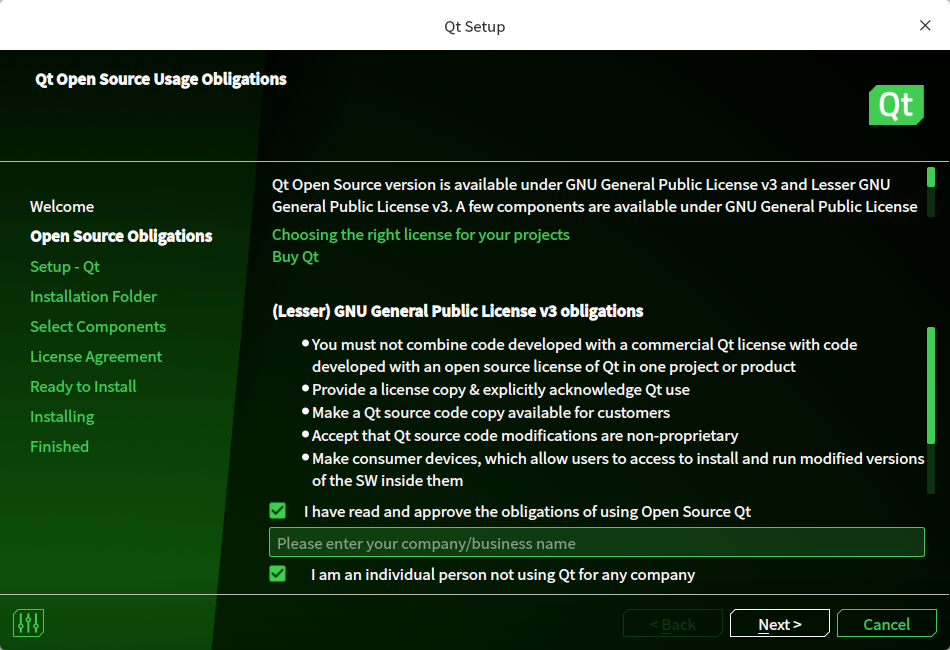
Task: Click the Qt logo in the top right
Action: [896, 104]
